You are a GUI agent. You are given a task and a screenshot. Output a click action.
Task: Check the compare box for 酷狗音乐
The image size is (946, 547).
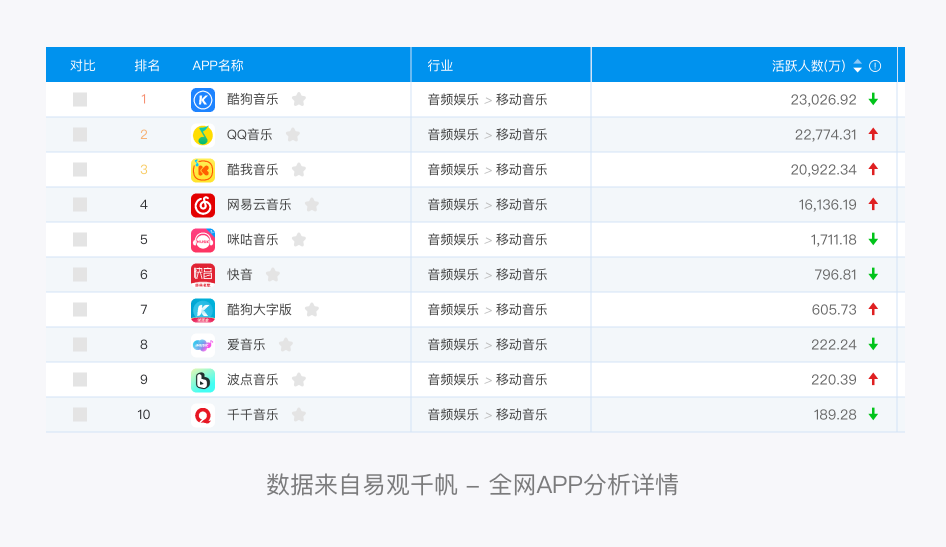[80, 100]
